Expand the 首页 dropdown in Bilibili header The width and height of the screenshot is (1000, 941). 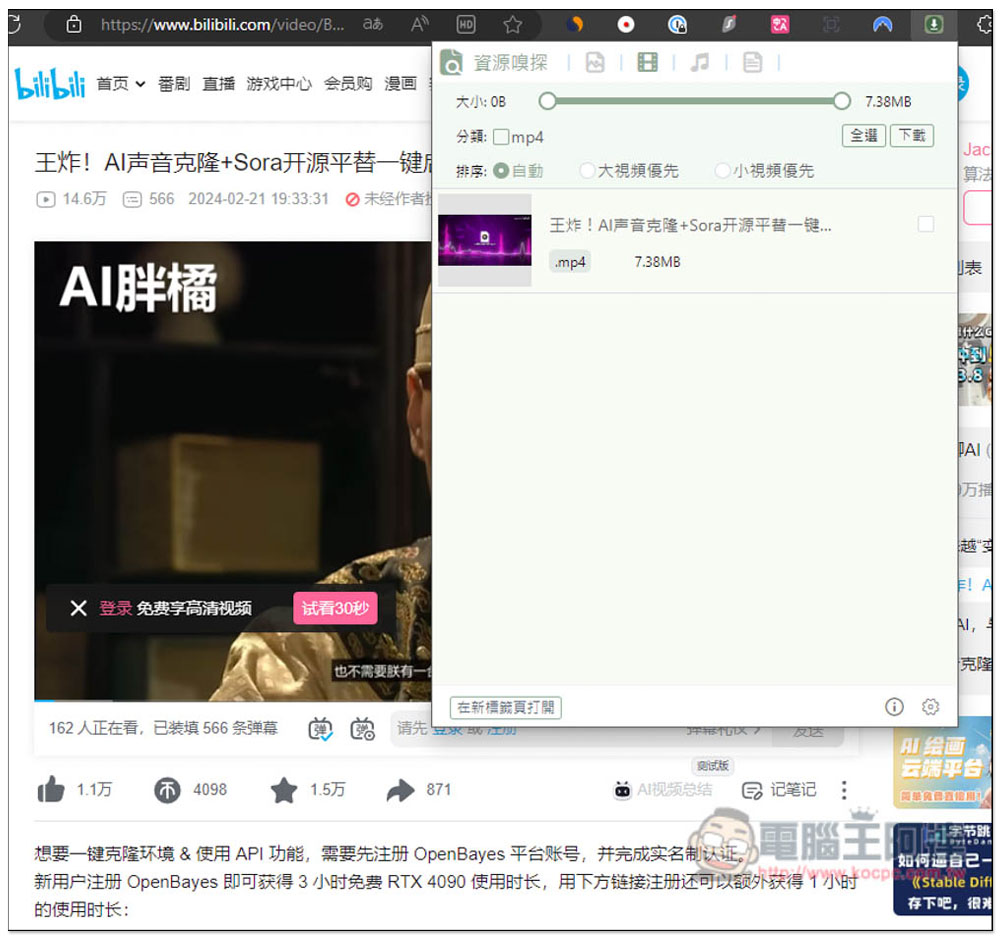(121, 84)
